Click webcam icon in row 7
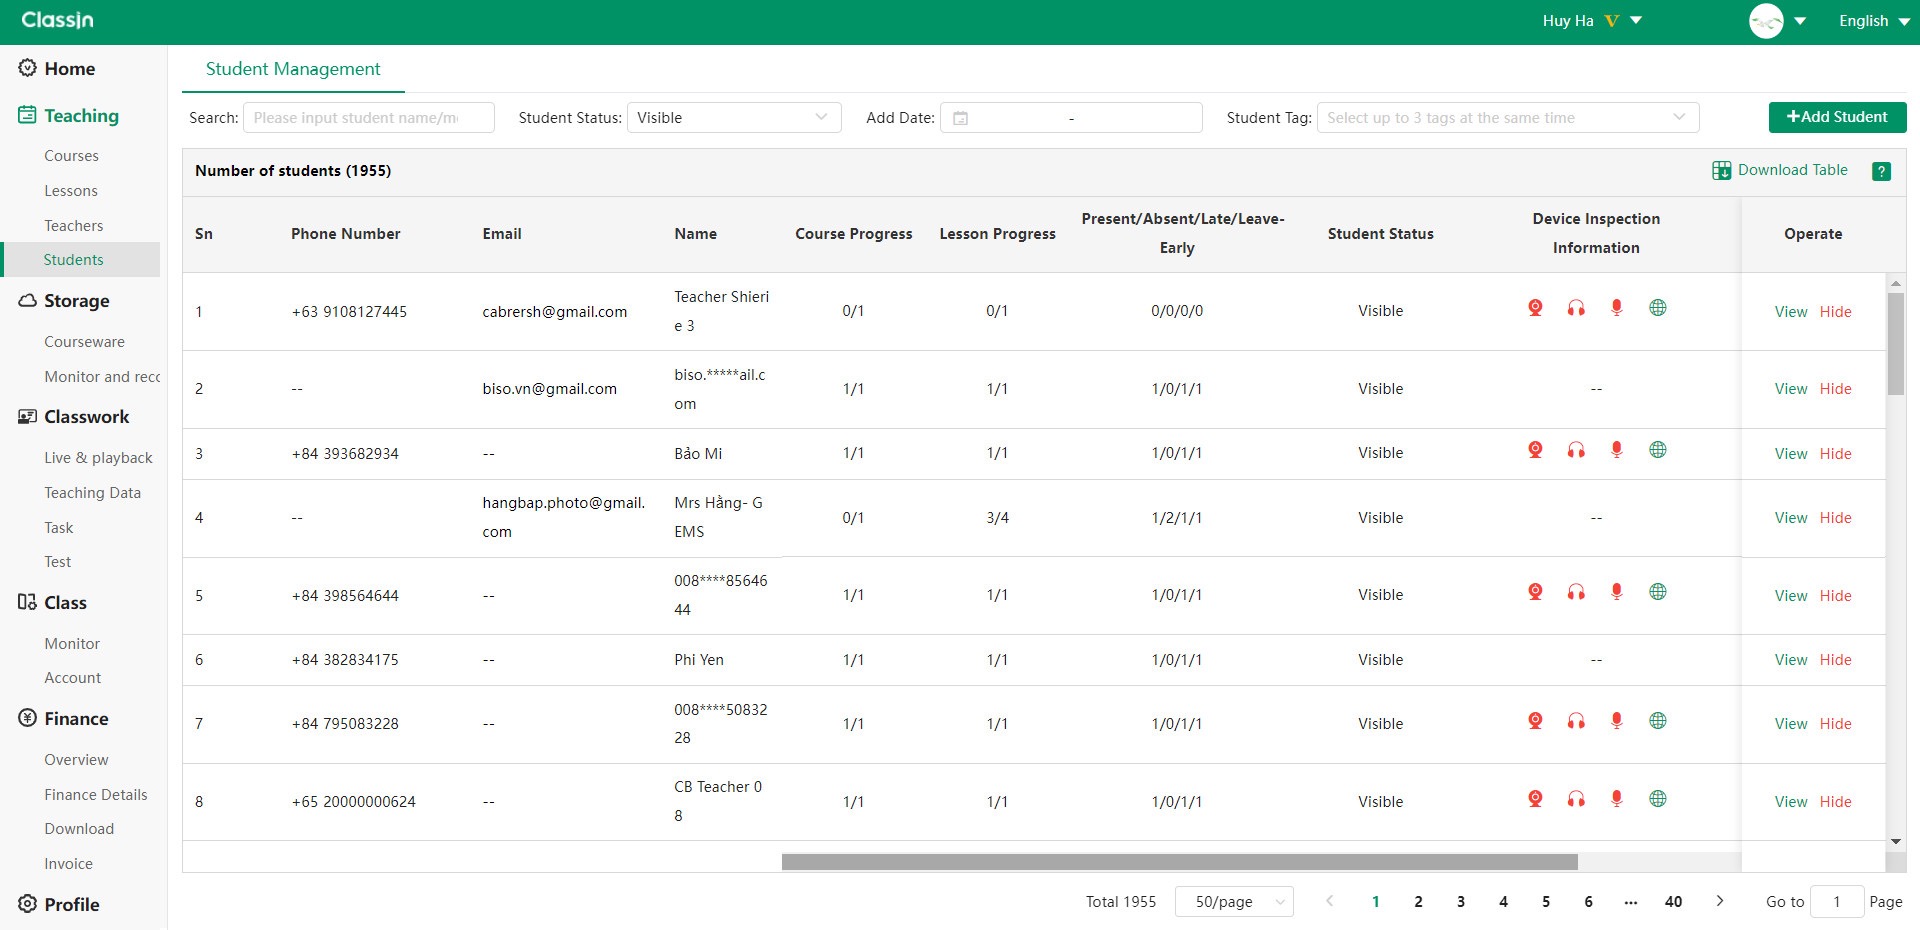 (1535, 721)
